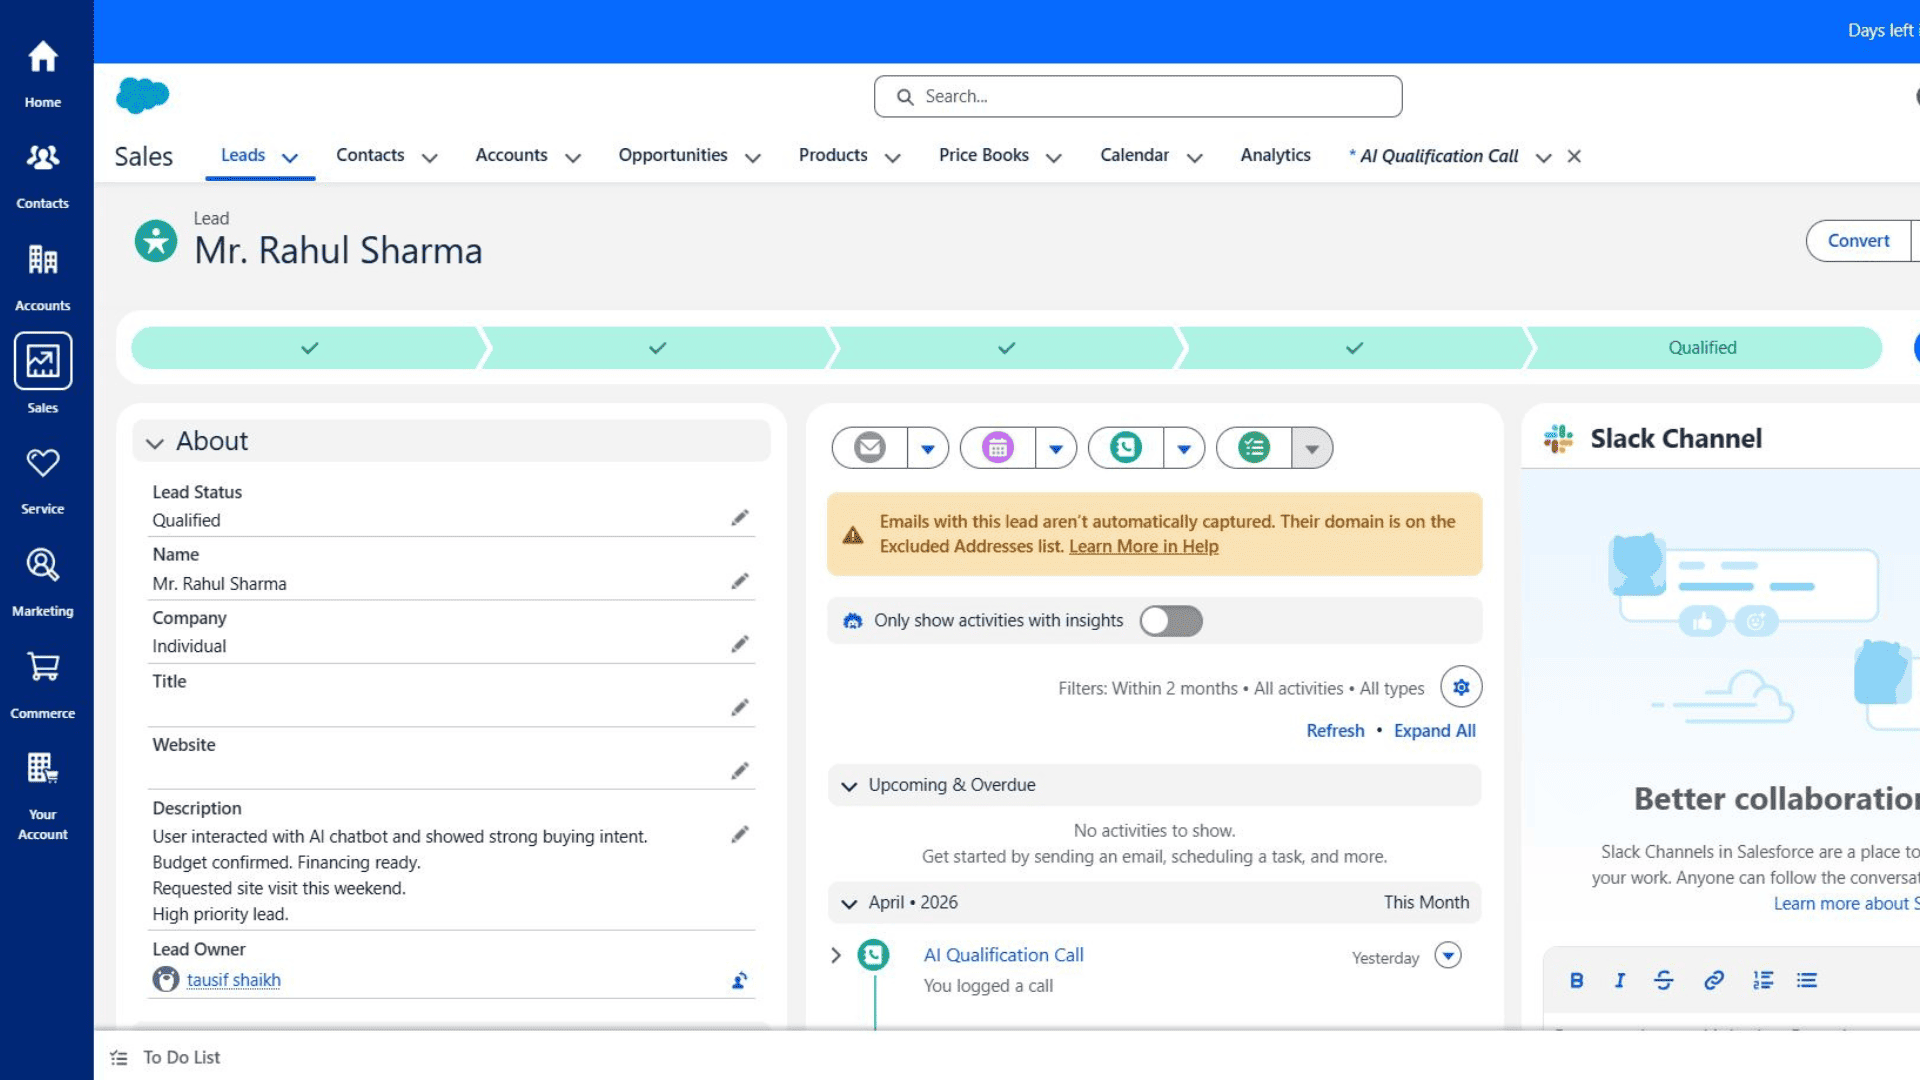Screen dimensions: 1920x1080
Task: Insert bulleted list in Slack editor
Action: (1807, 980)
